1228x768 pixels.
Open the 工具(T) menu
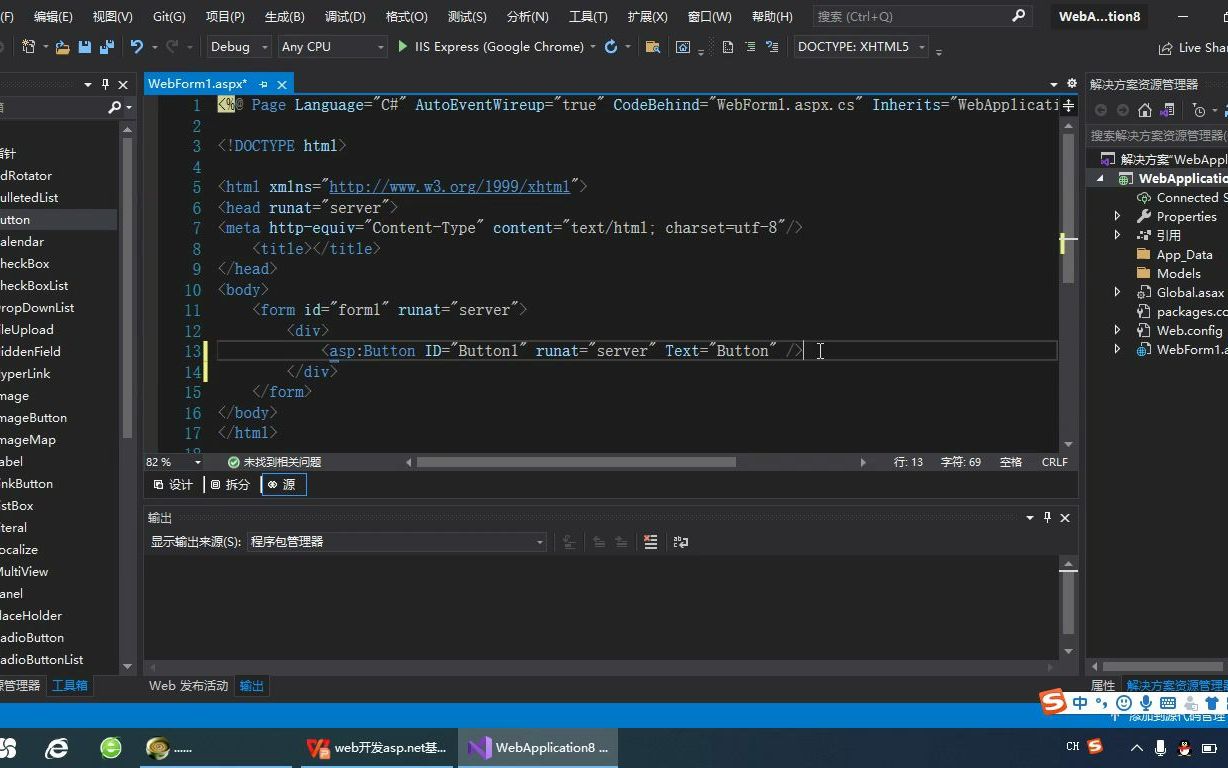[x=587, y=16]
